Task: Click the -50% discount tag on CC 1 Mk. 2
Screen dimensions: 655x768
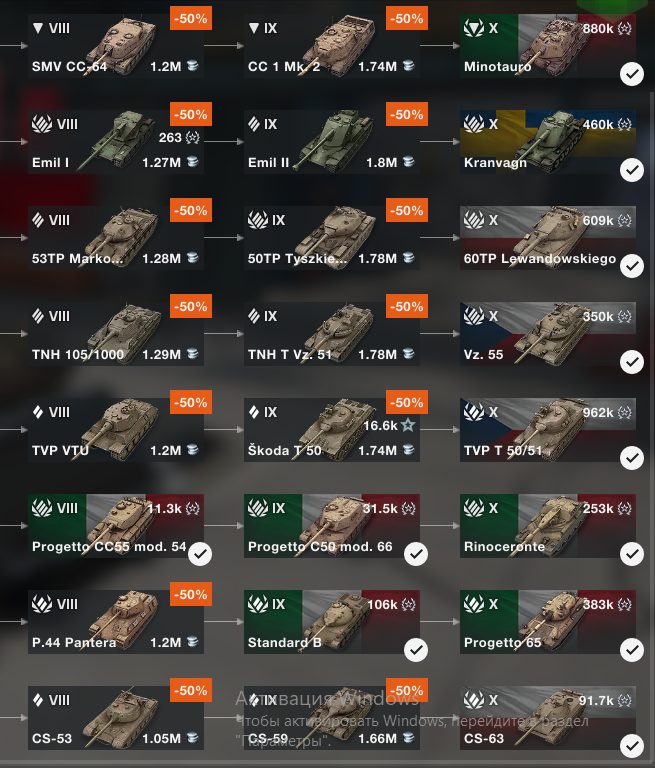Action: pyautogui.click(x=407, y=19)
